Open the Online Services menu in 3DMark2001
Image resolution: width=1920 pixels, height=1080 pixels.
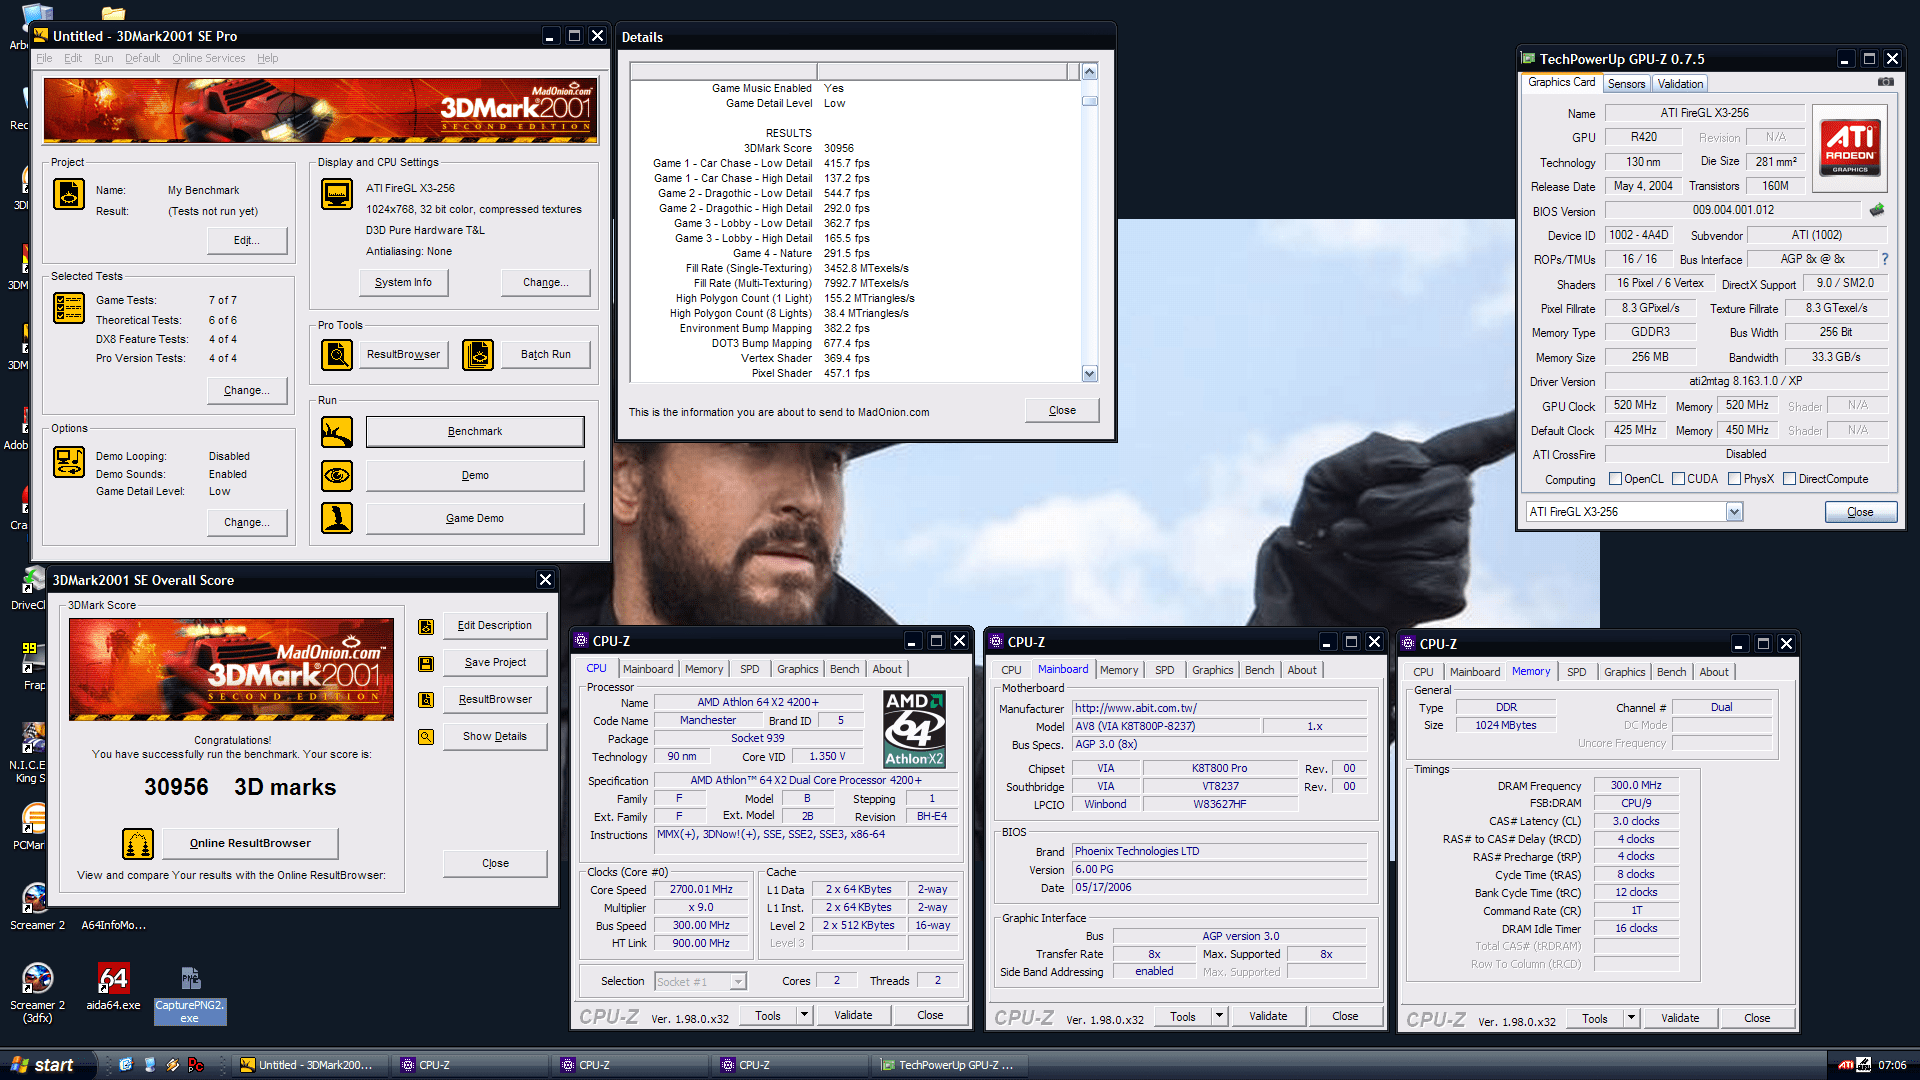pyautogui.click(x=208, y=58)
